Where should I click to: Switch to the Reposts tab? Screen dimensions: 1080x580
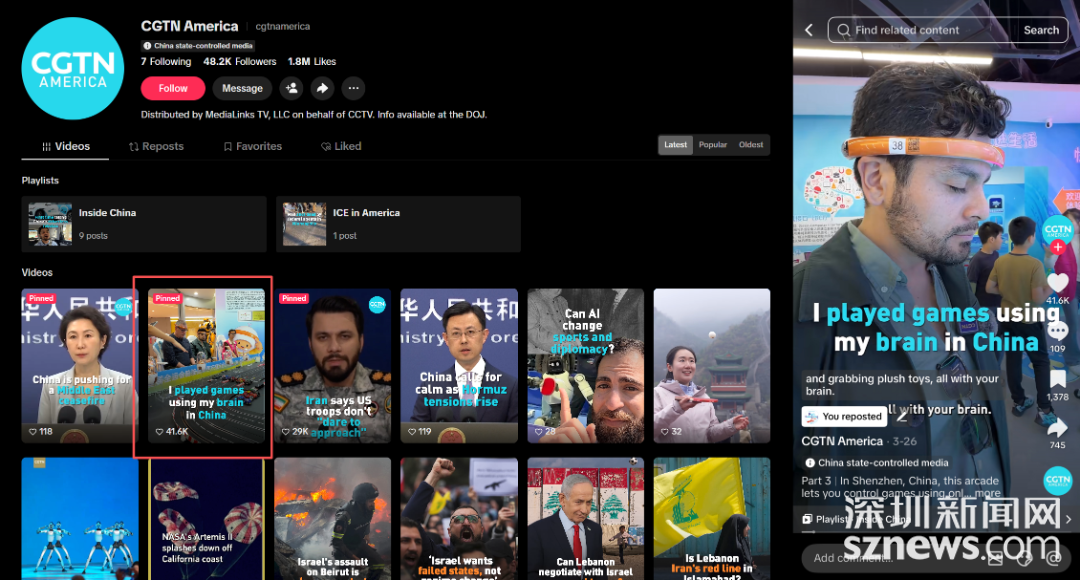(x=156, y=146)
